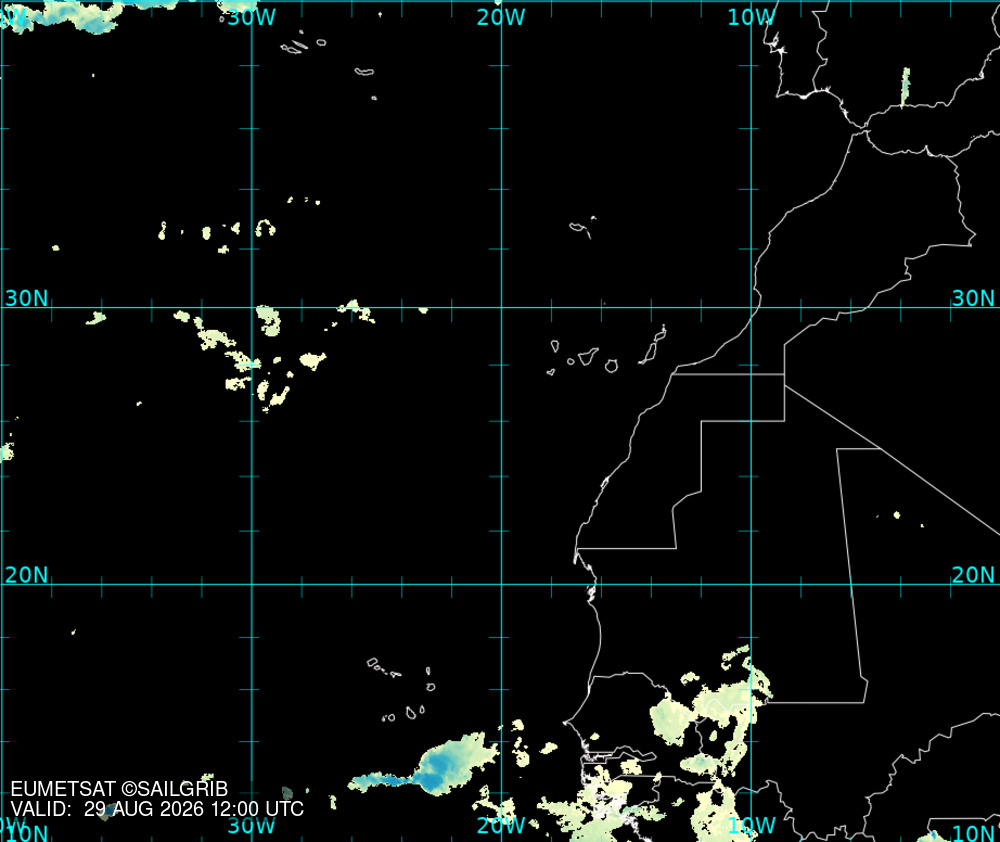Select the 30N latitude label on left edge
1000x842 pixels.
27,298
